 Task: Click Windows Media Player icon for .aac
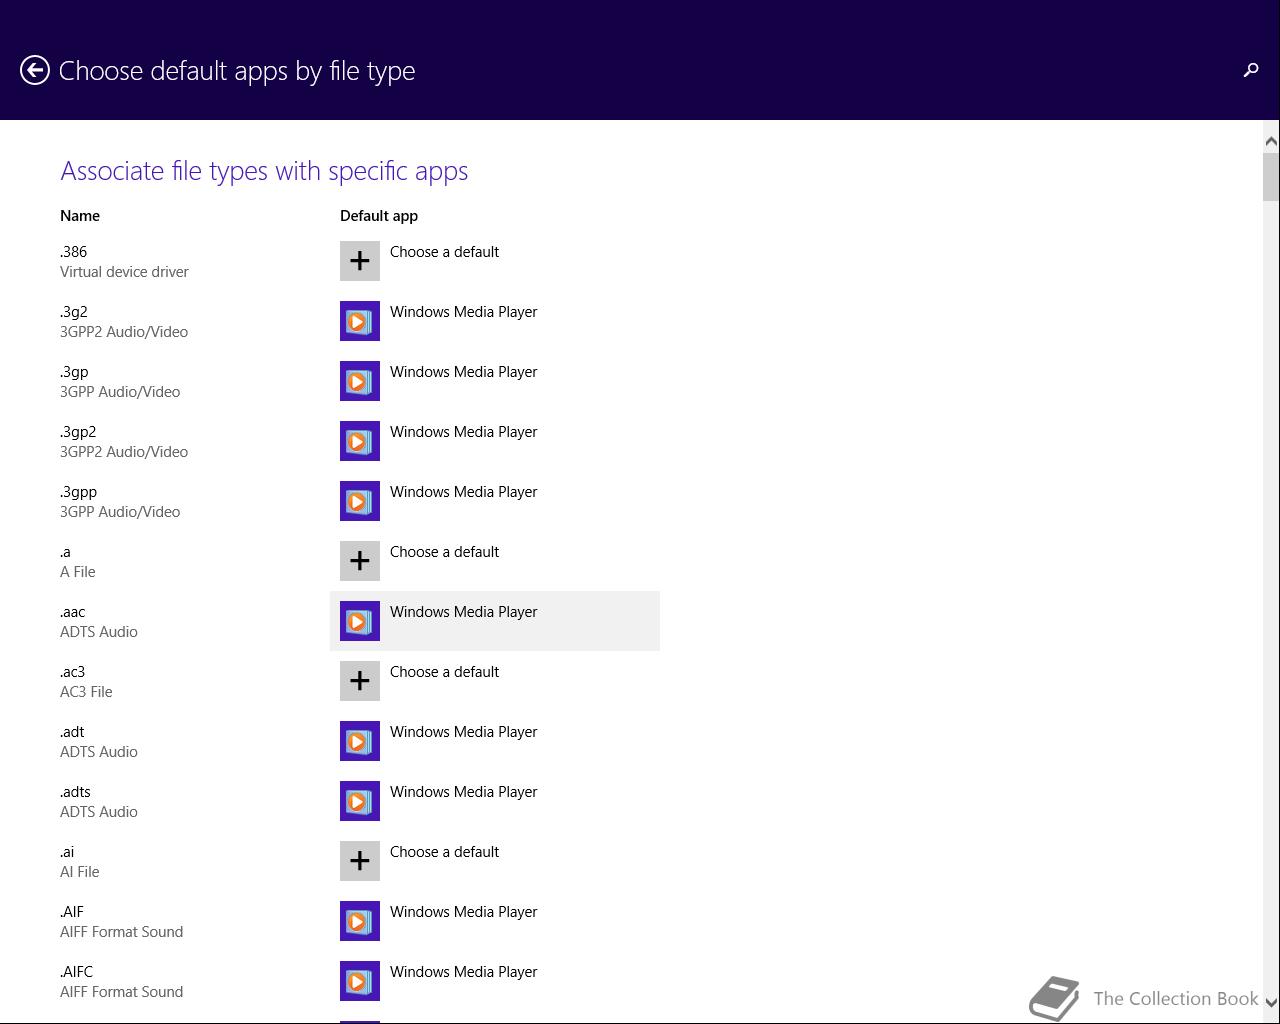360,621
